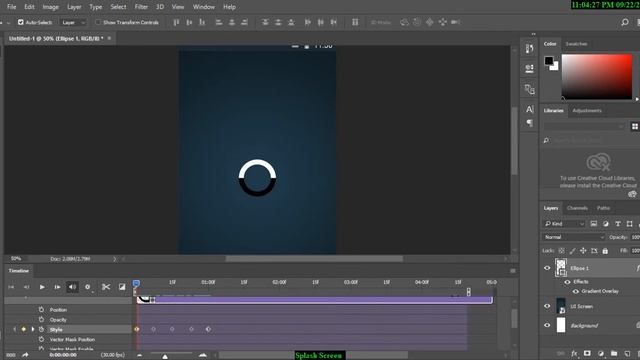The width and height of the screenshot is (640, 360).
Task: Lock transparent pixels icon
Action: [562, 251]
